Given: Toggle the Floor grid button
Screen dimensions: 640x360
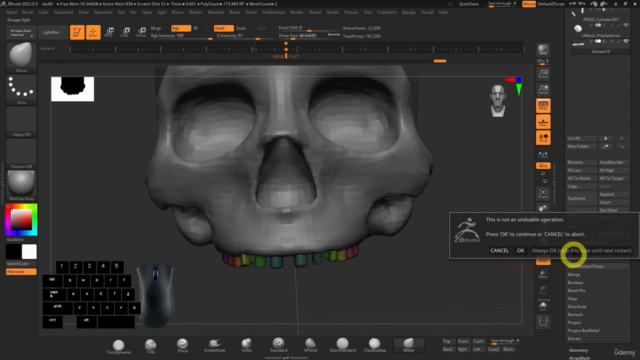Looking at the screenshot, I should pyautogui.click(x=543, y=122).
